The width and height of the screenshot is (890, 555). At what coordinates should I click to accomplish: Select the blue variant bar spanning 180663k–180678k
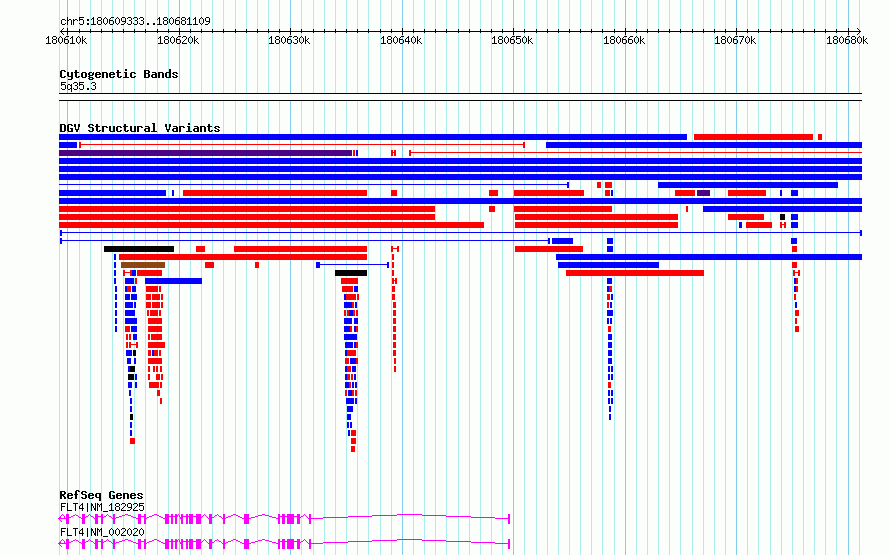pyautogui.click(x=748, y=185)
